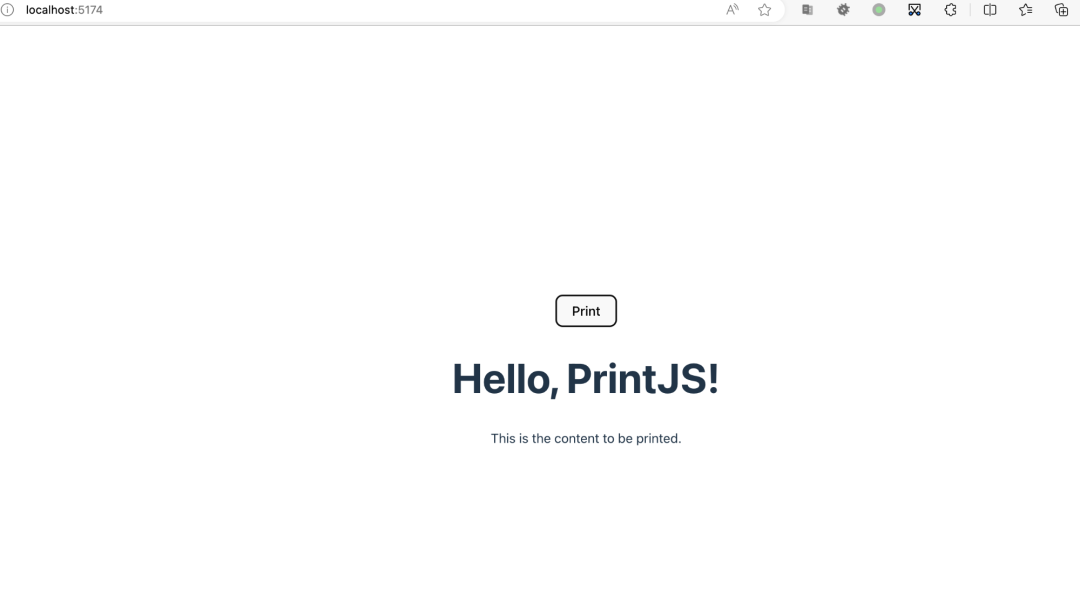This screenshot has height=603, width=1080.
Task: Toggle the favorites star on this page
Action: point(764,9)
